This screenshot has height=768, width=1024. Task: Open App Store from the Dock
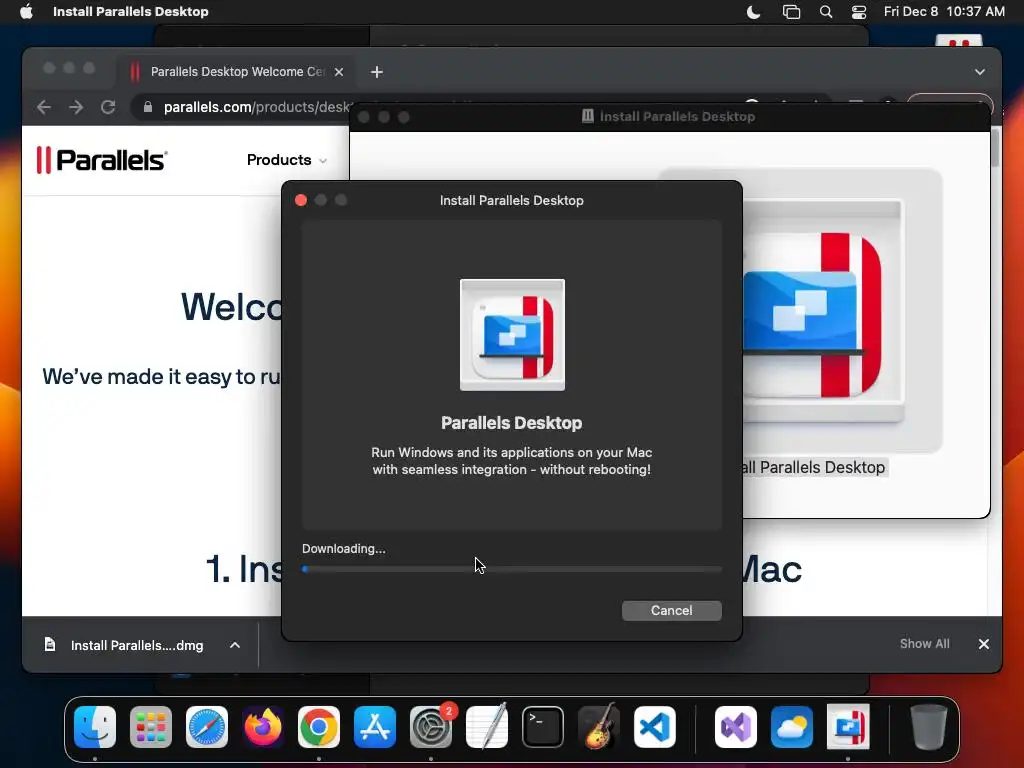375,727
